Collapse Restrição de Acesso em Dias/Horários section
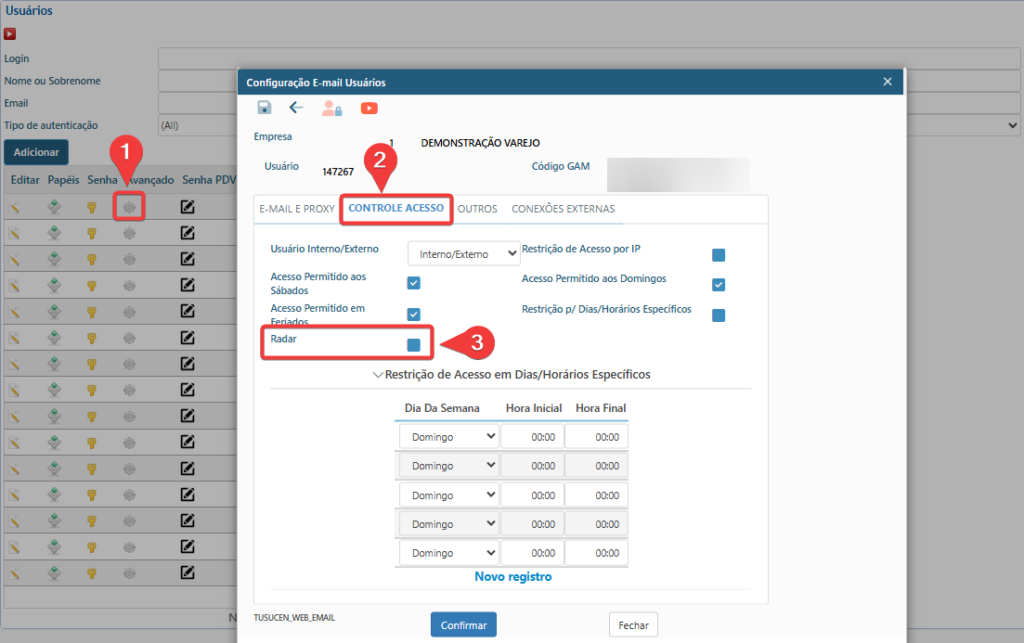Viewport: 1024px width, 643px height. click(378, 375)
